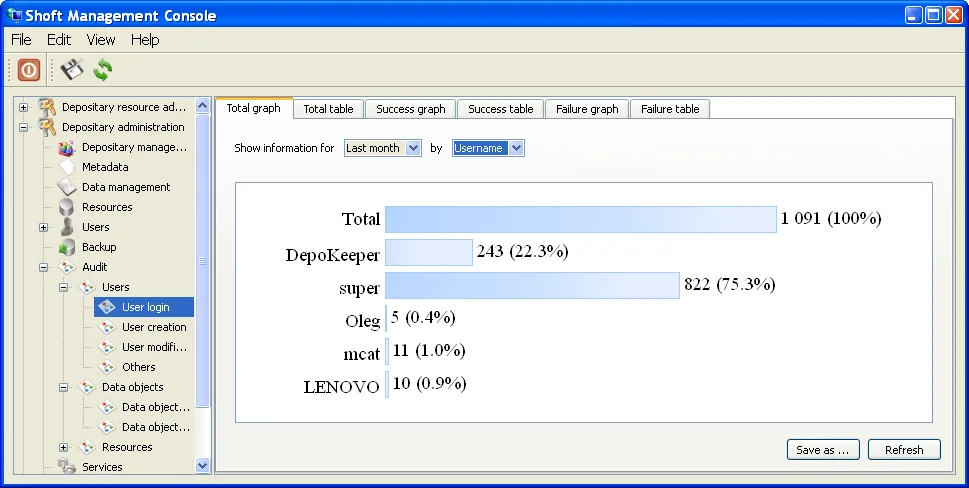Click the Metadata tree icon
969x488 pixels.
point(66,167)
